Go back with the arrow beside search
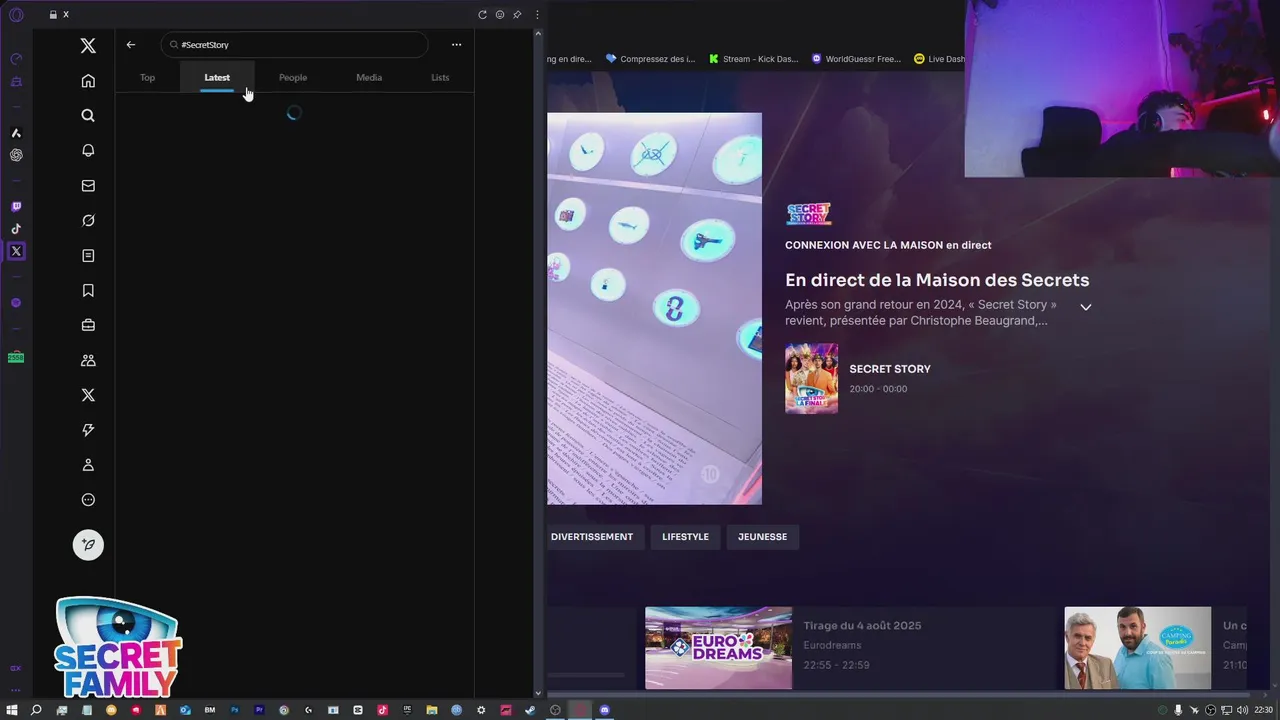 coord(131,45)
